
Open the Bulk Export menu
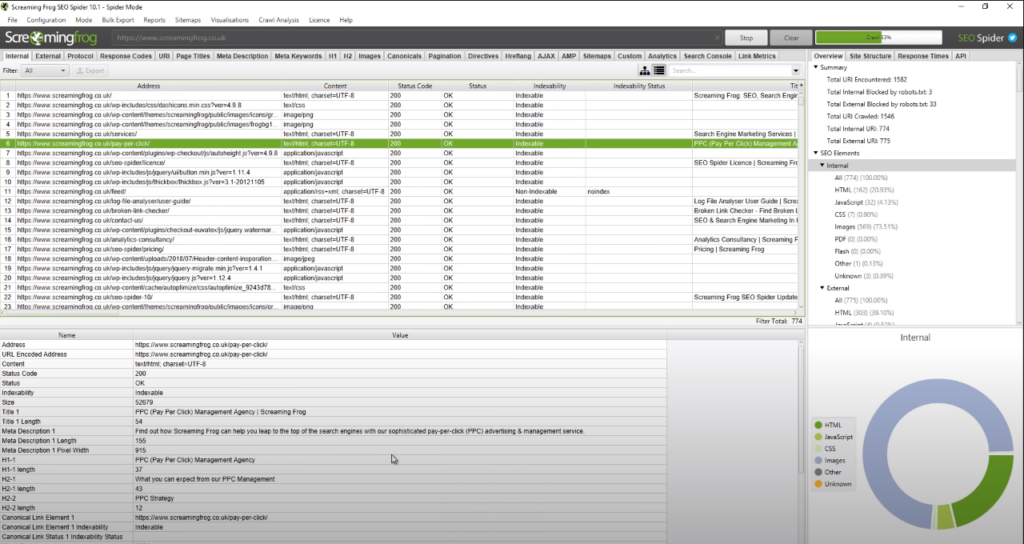pyautogui.click(x=118, y=20)
